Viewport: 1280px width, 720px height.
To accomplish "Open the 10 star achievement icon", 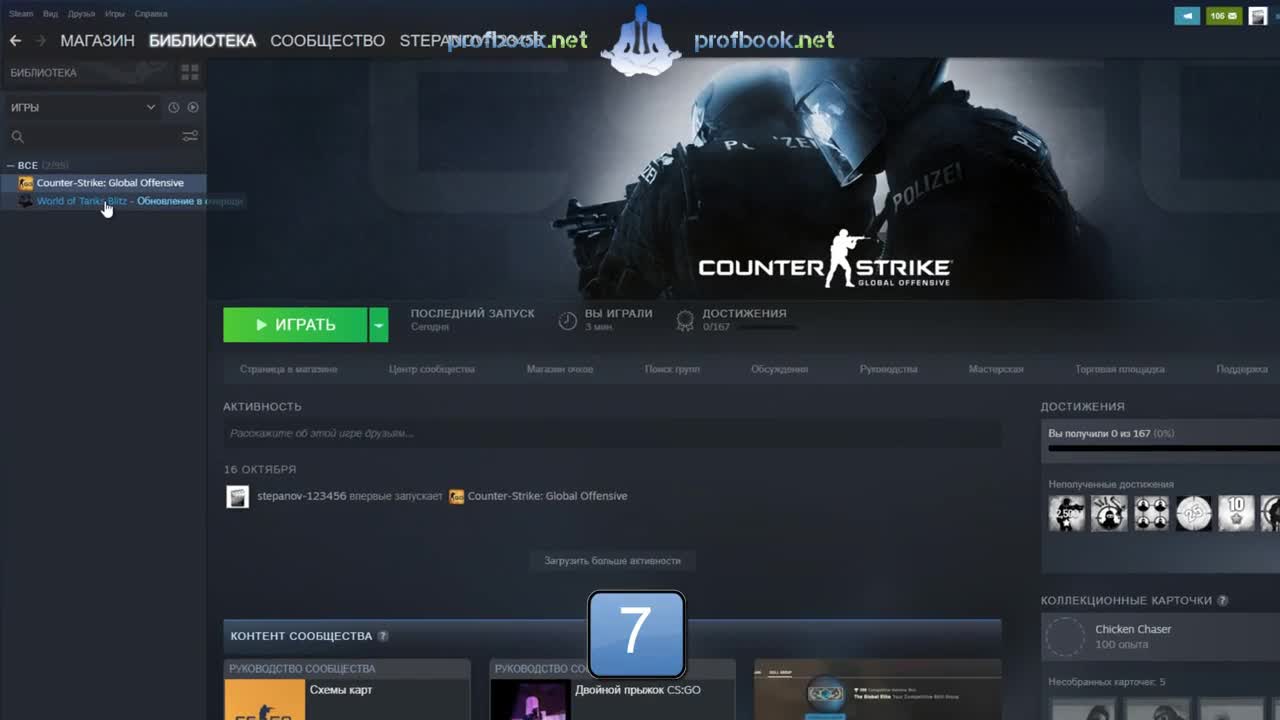I will tap(1236, 513).
